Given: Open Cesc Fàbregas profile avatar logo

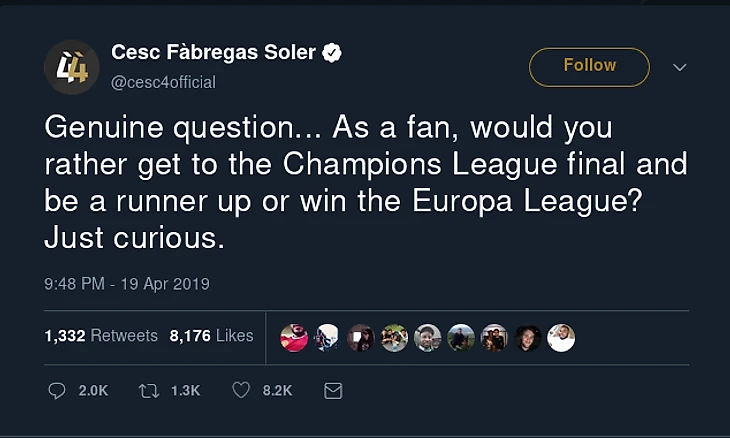Looking at the screenshot, I should coord(71,67).
